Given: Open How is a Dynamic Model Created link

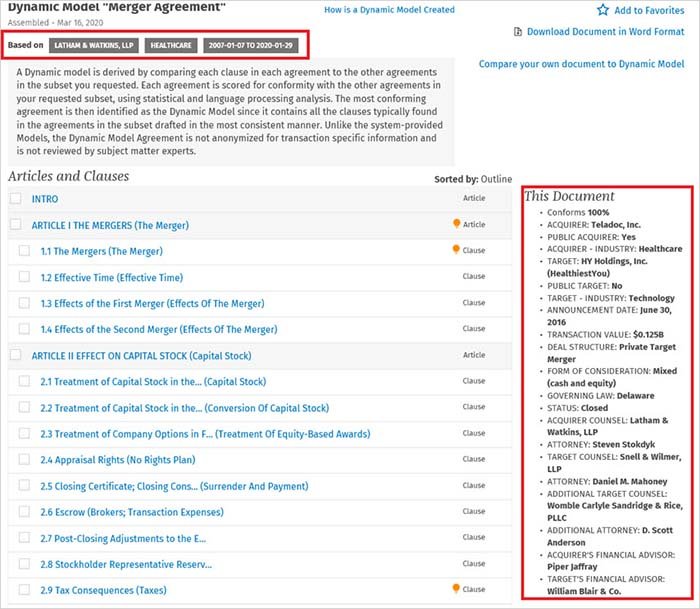Looking at the screenshot, I should pyautogui.click(x=389, y=10).
